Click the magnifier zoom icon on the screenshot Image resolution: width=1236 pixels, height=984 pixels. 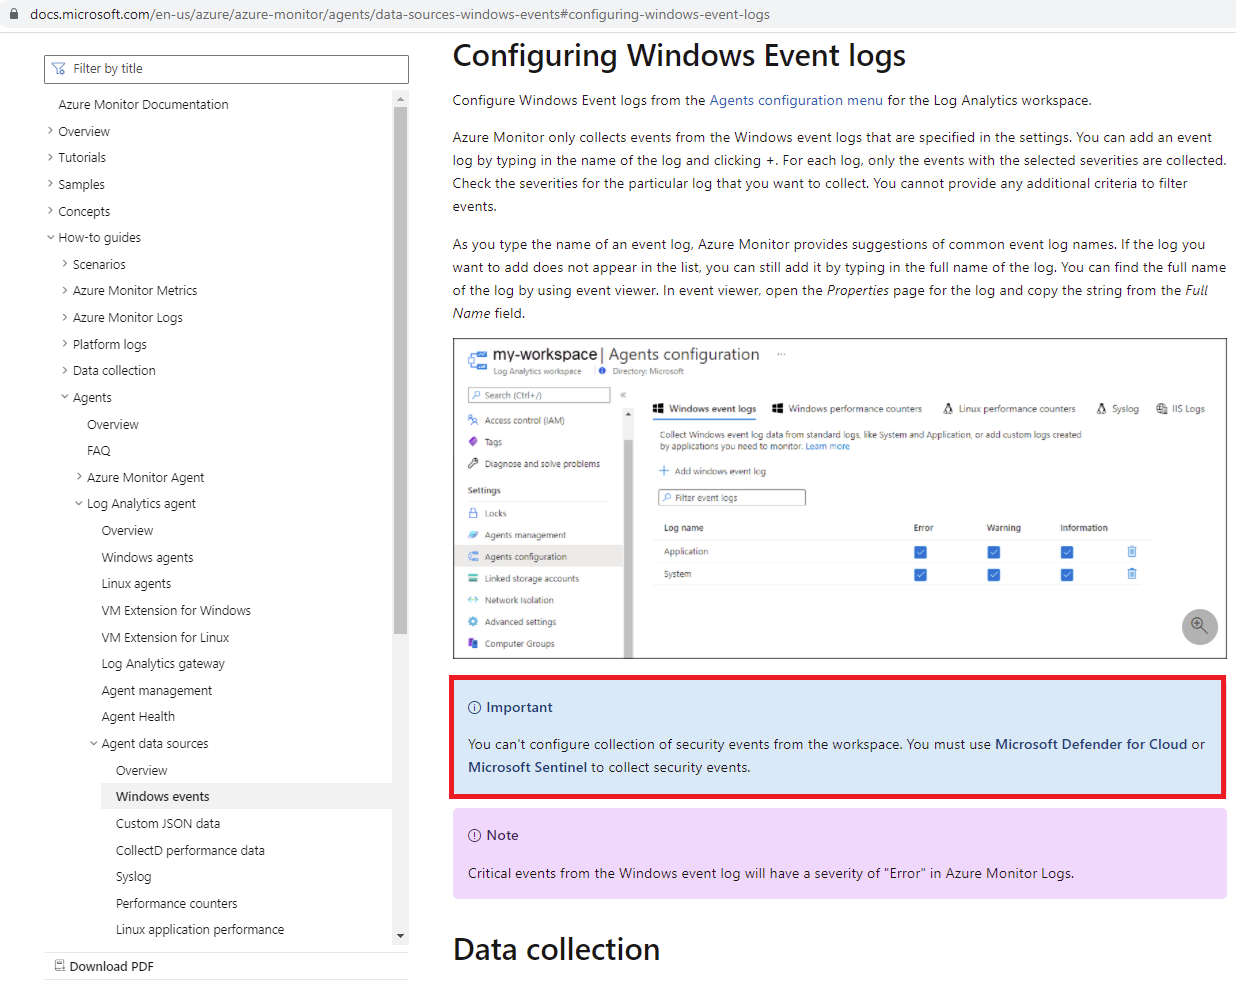pos(1199,627)
